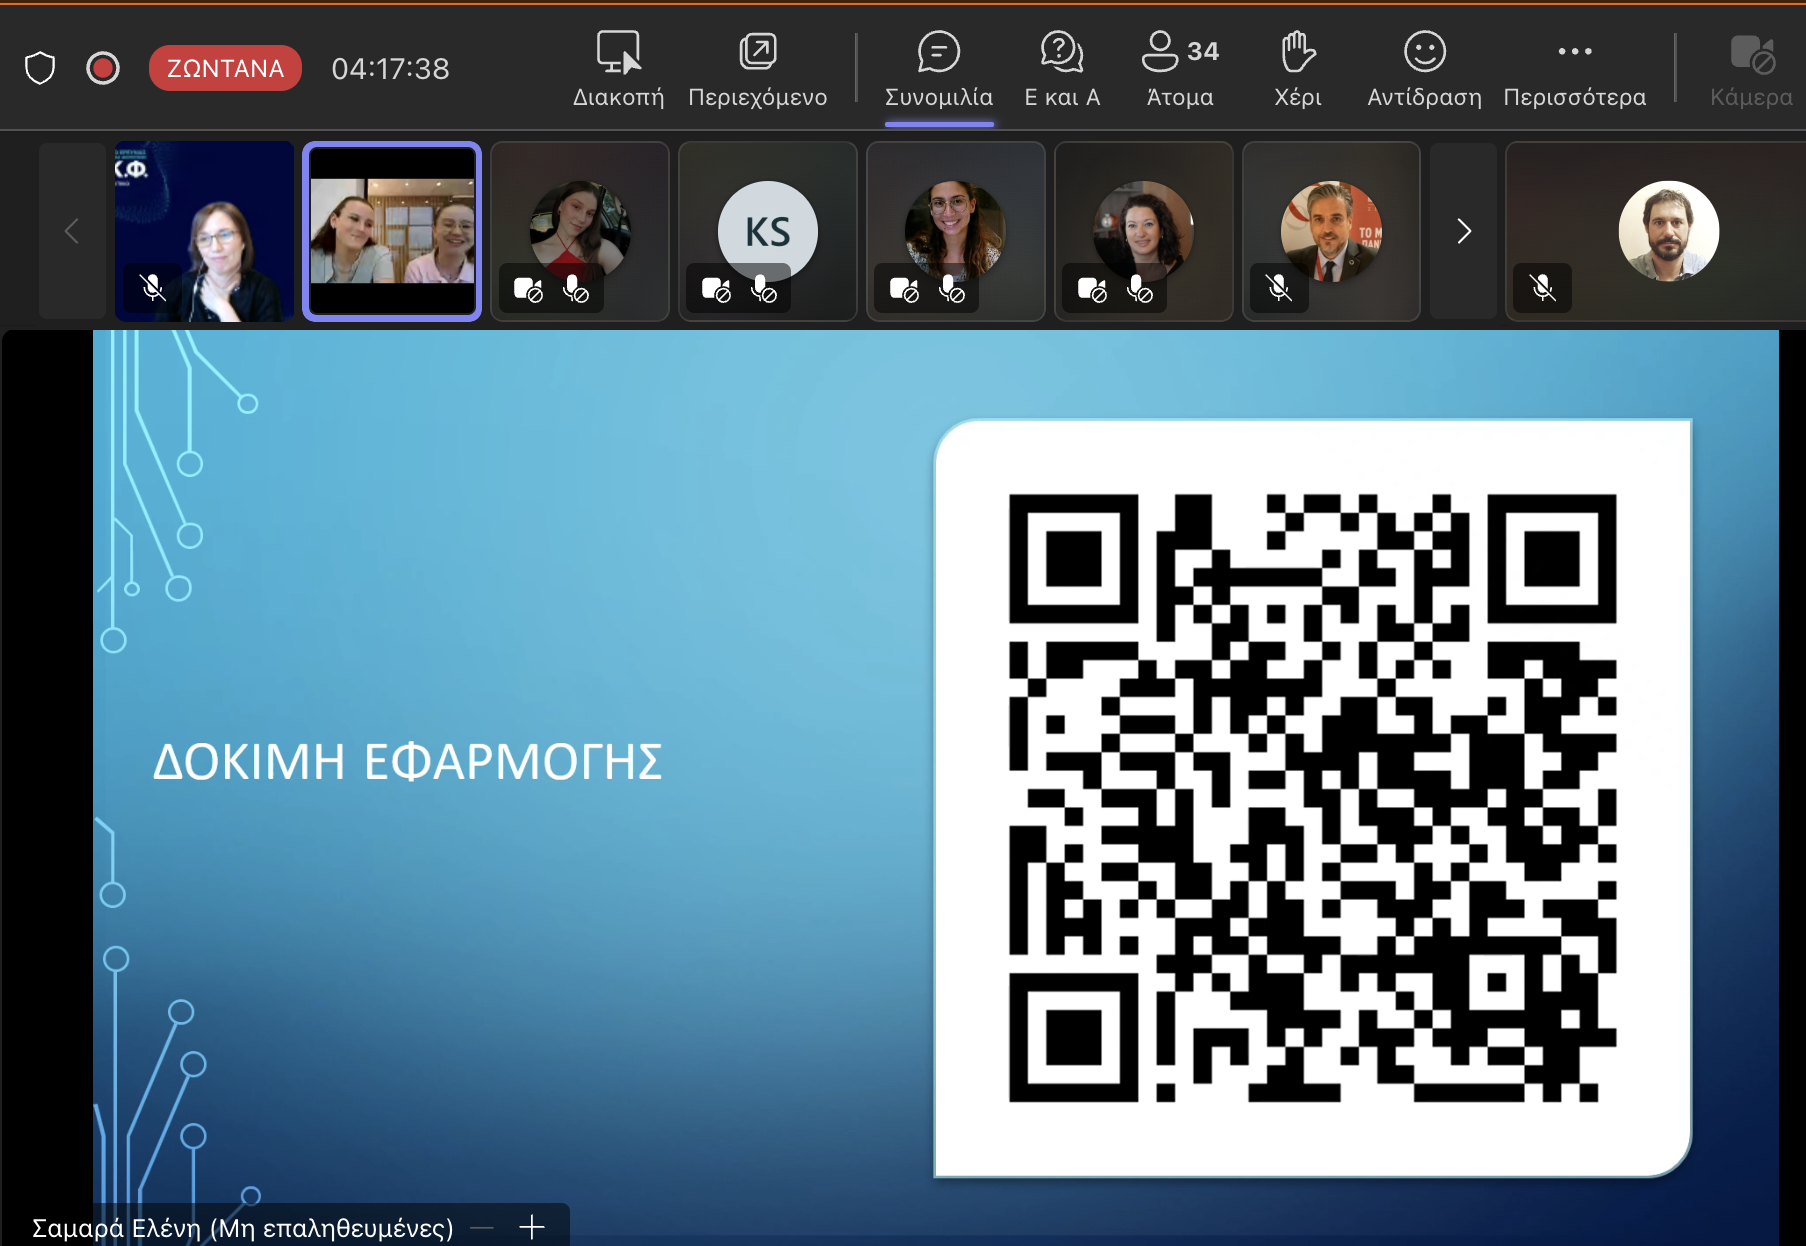
Task: Click muted mic icon on the bearded man's tile
Action: pyautogui.click(x=1543, y=289)
